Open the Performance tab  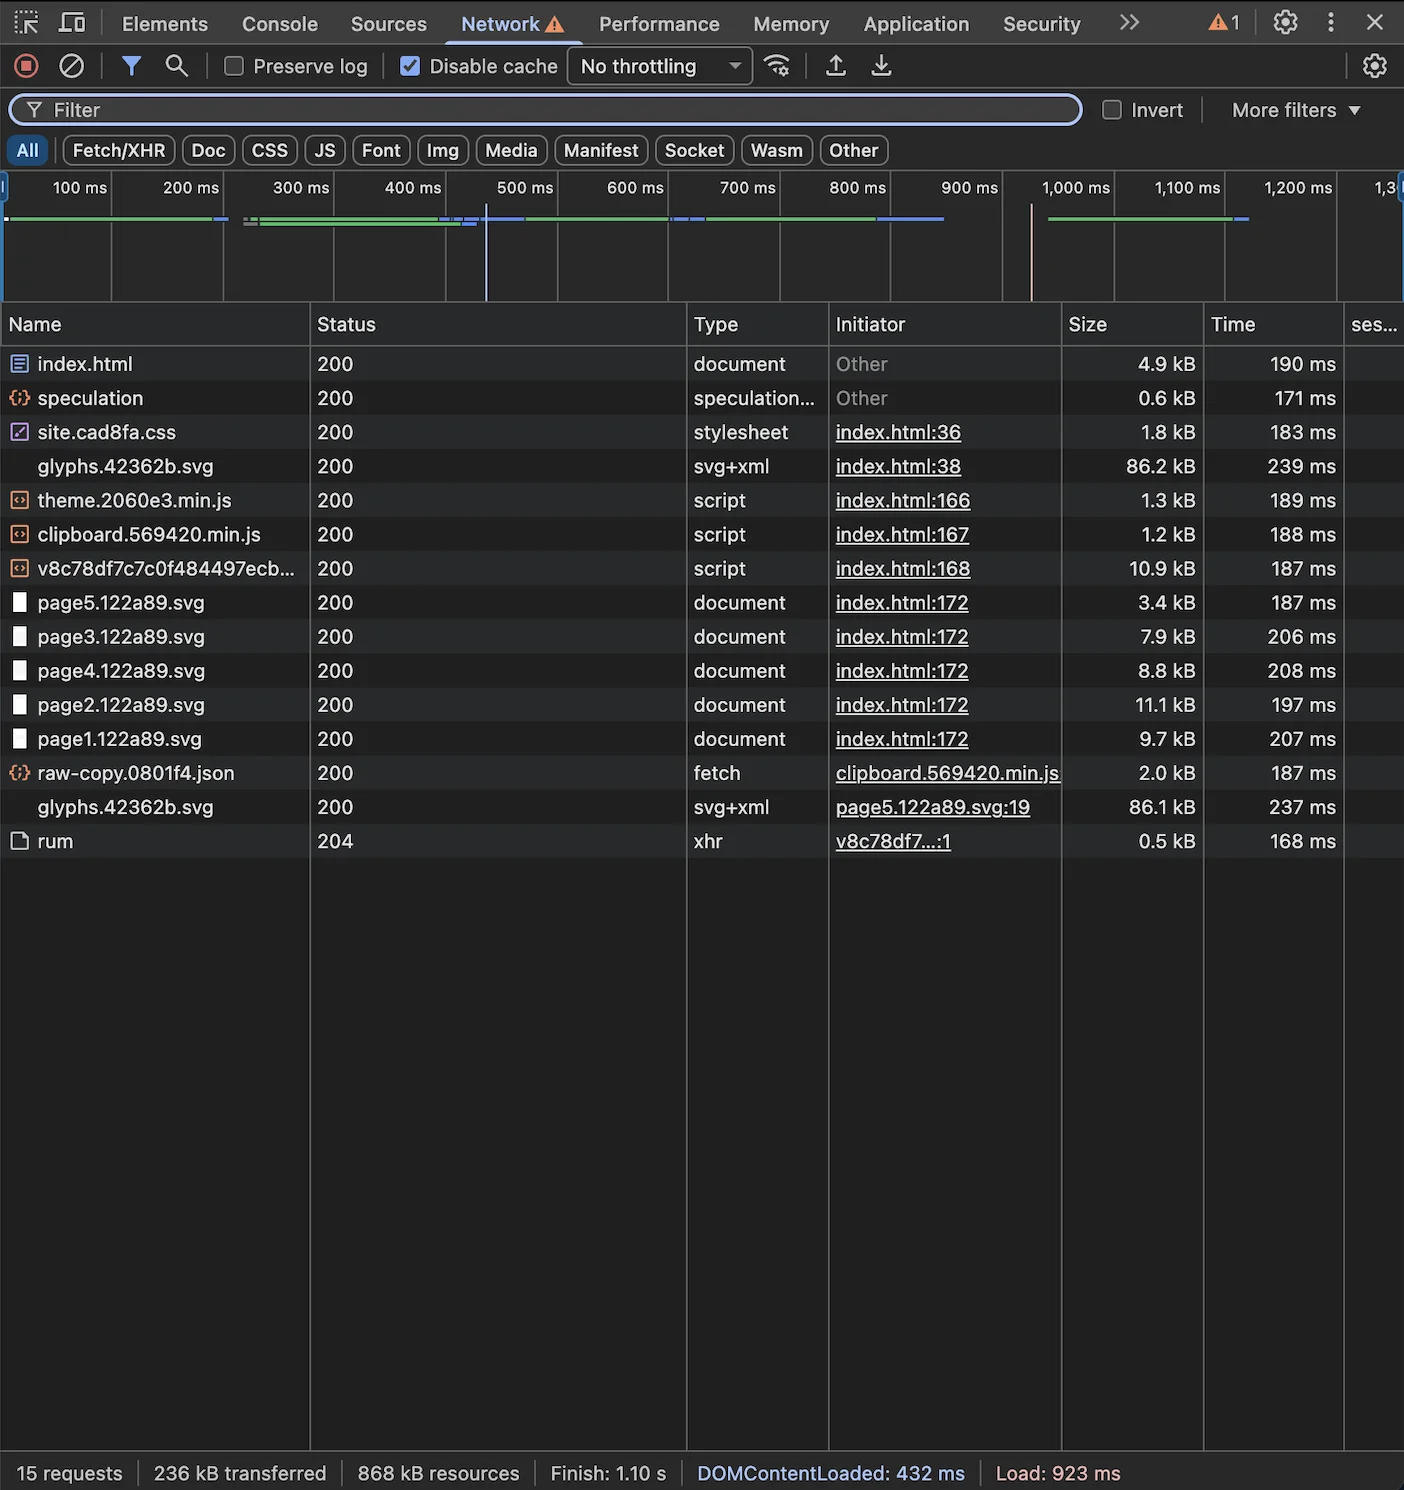point(659,23)
